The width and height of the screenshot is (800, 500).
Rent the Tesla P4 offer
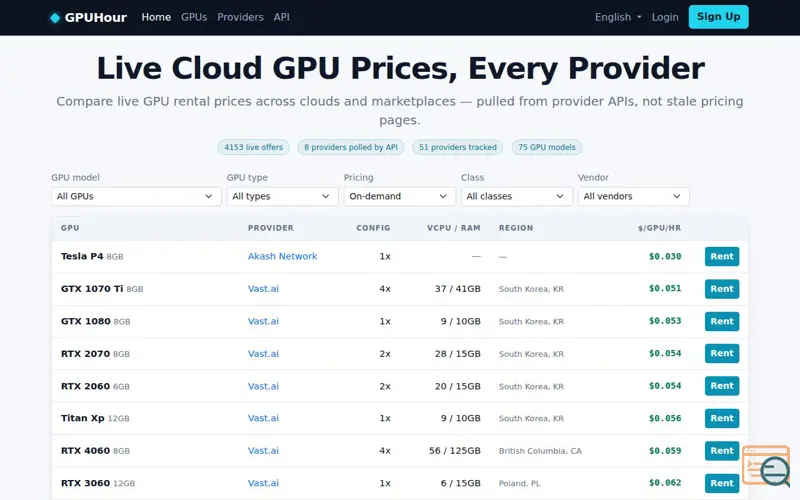(722, 257)
